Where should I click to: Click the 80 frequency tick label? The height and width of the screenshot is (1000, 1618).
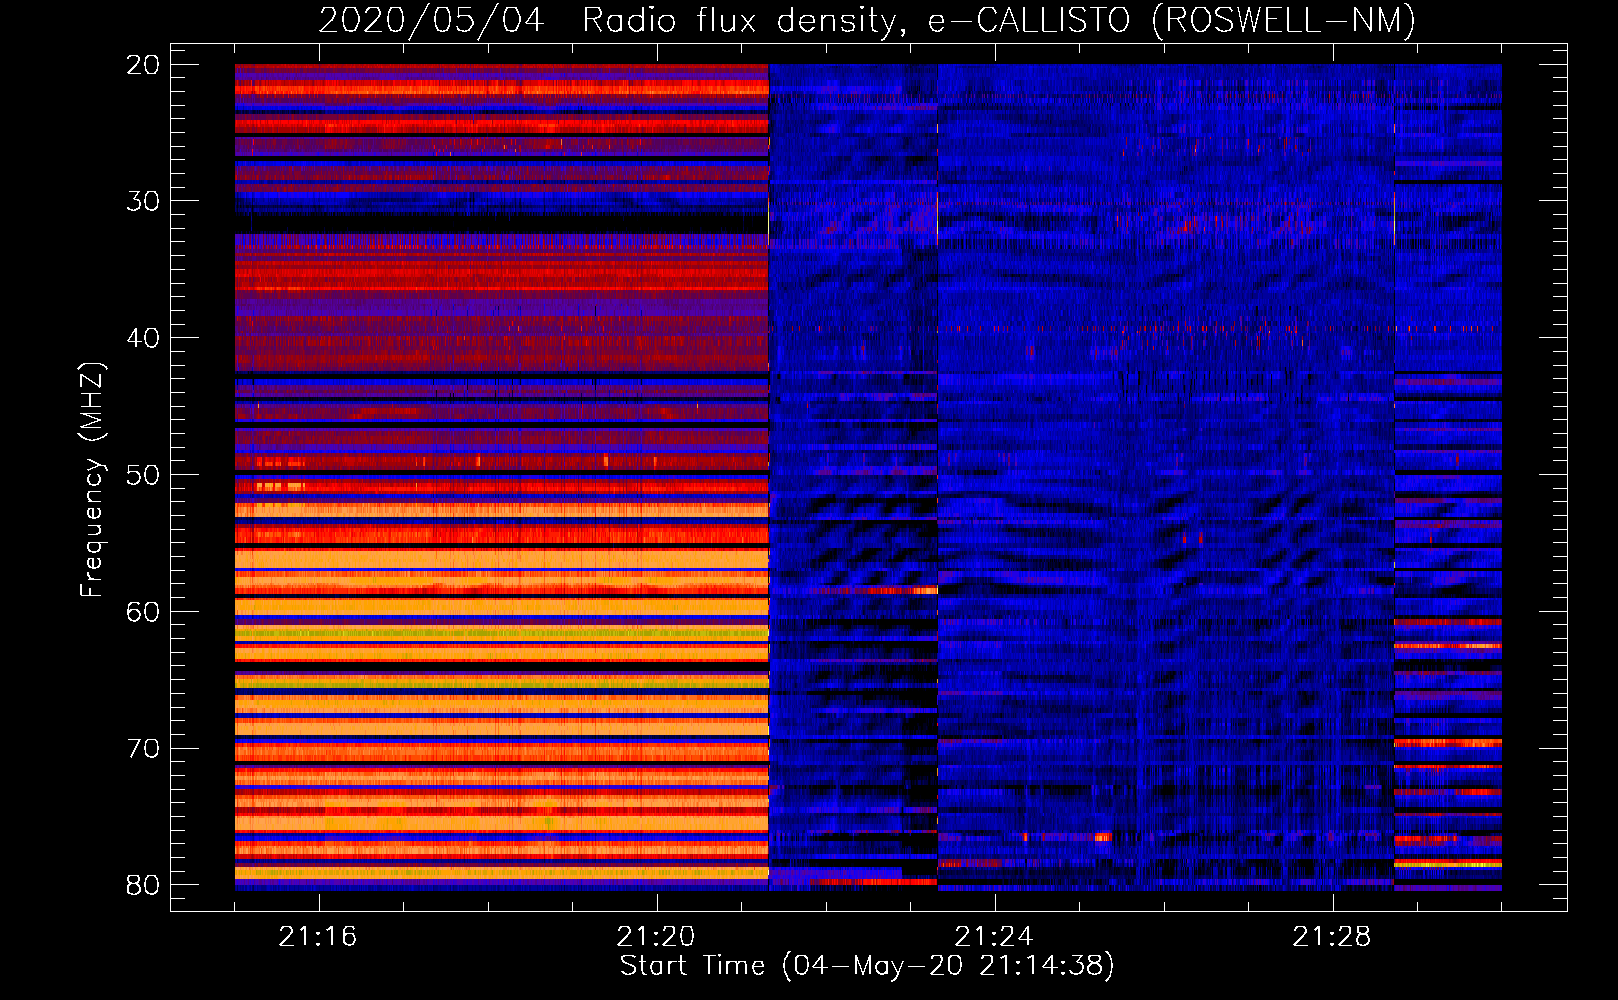[x=143, y=885]
